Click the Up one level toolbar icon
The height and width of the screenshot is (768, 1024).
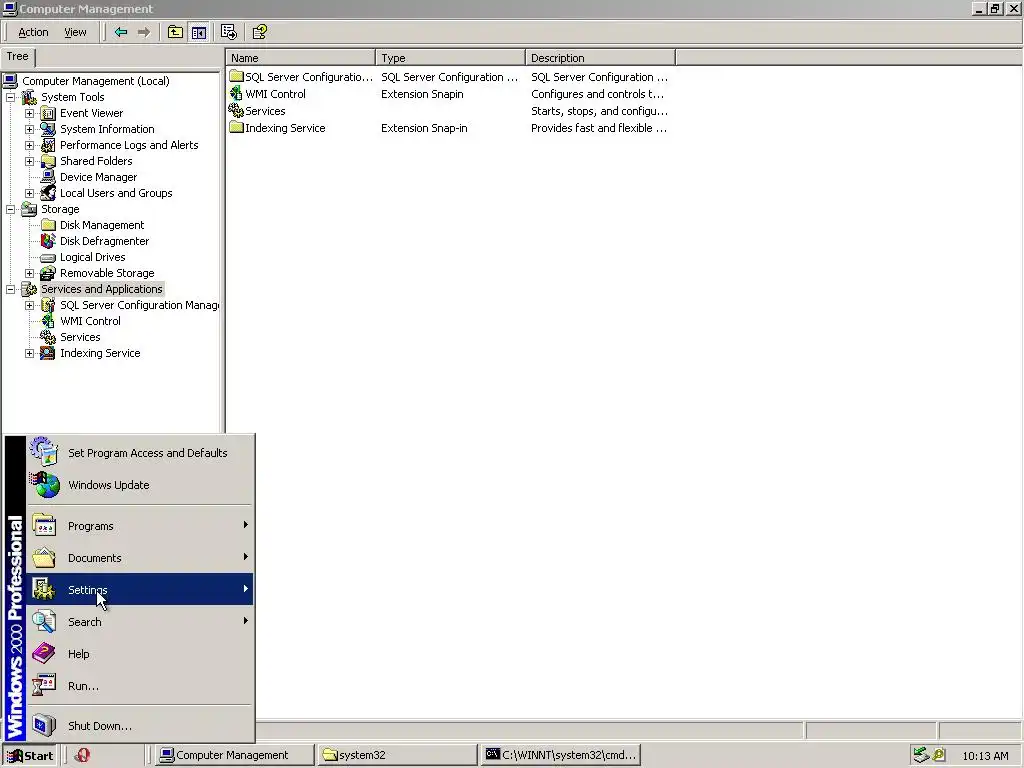pyautogui.click(x=175, y=32)
